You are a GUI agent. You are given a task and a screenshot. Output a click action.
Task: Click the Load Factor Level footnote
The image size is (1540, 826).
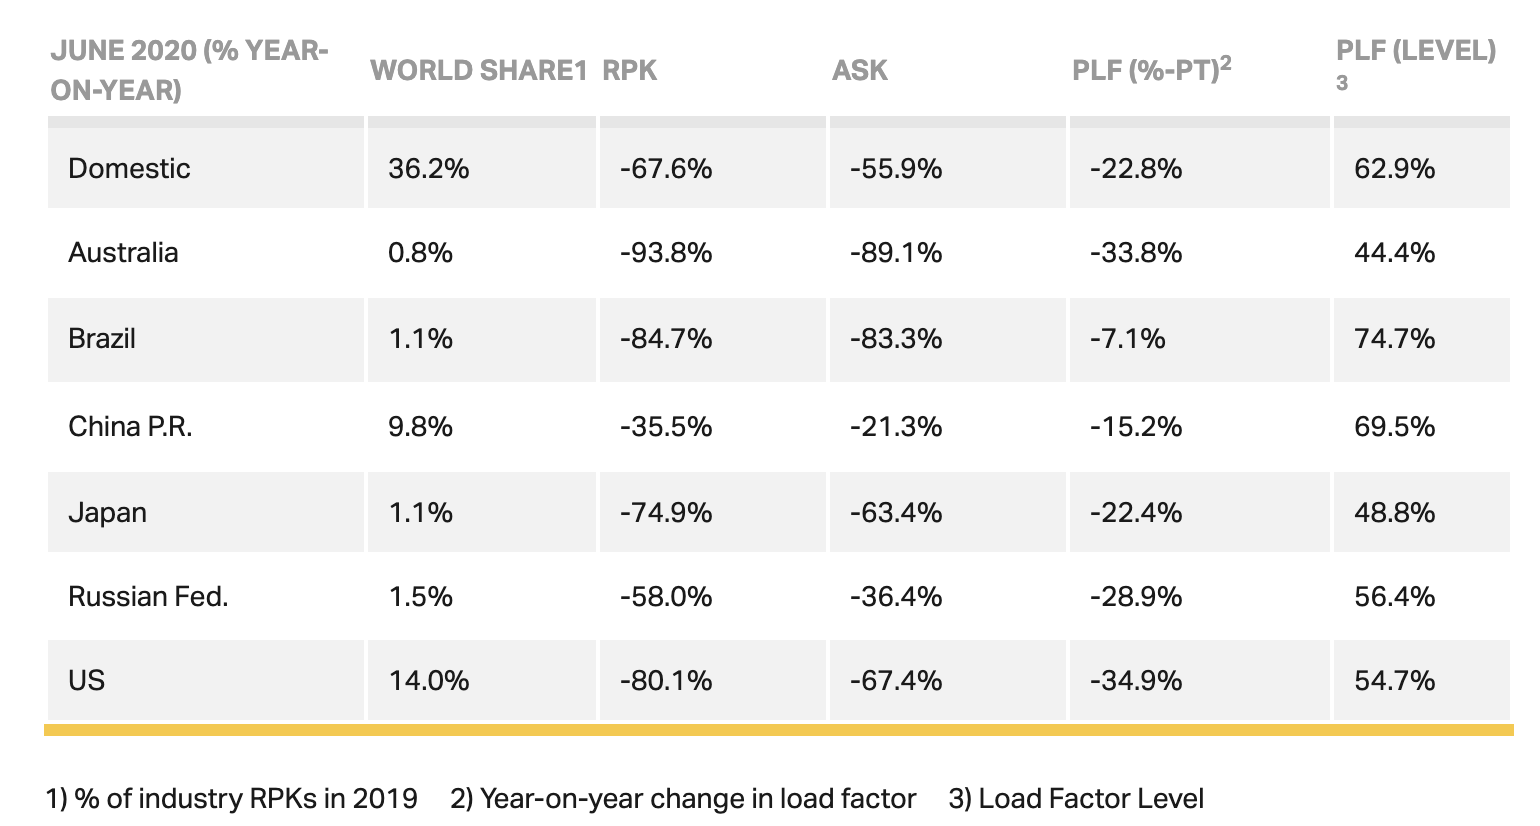point(1076,798)
